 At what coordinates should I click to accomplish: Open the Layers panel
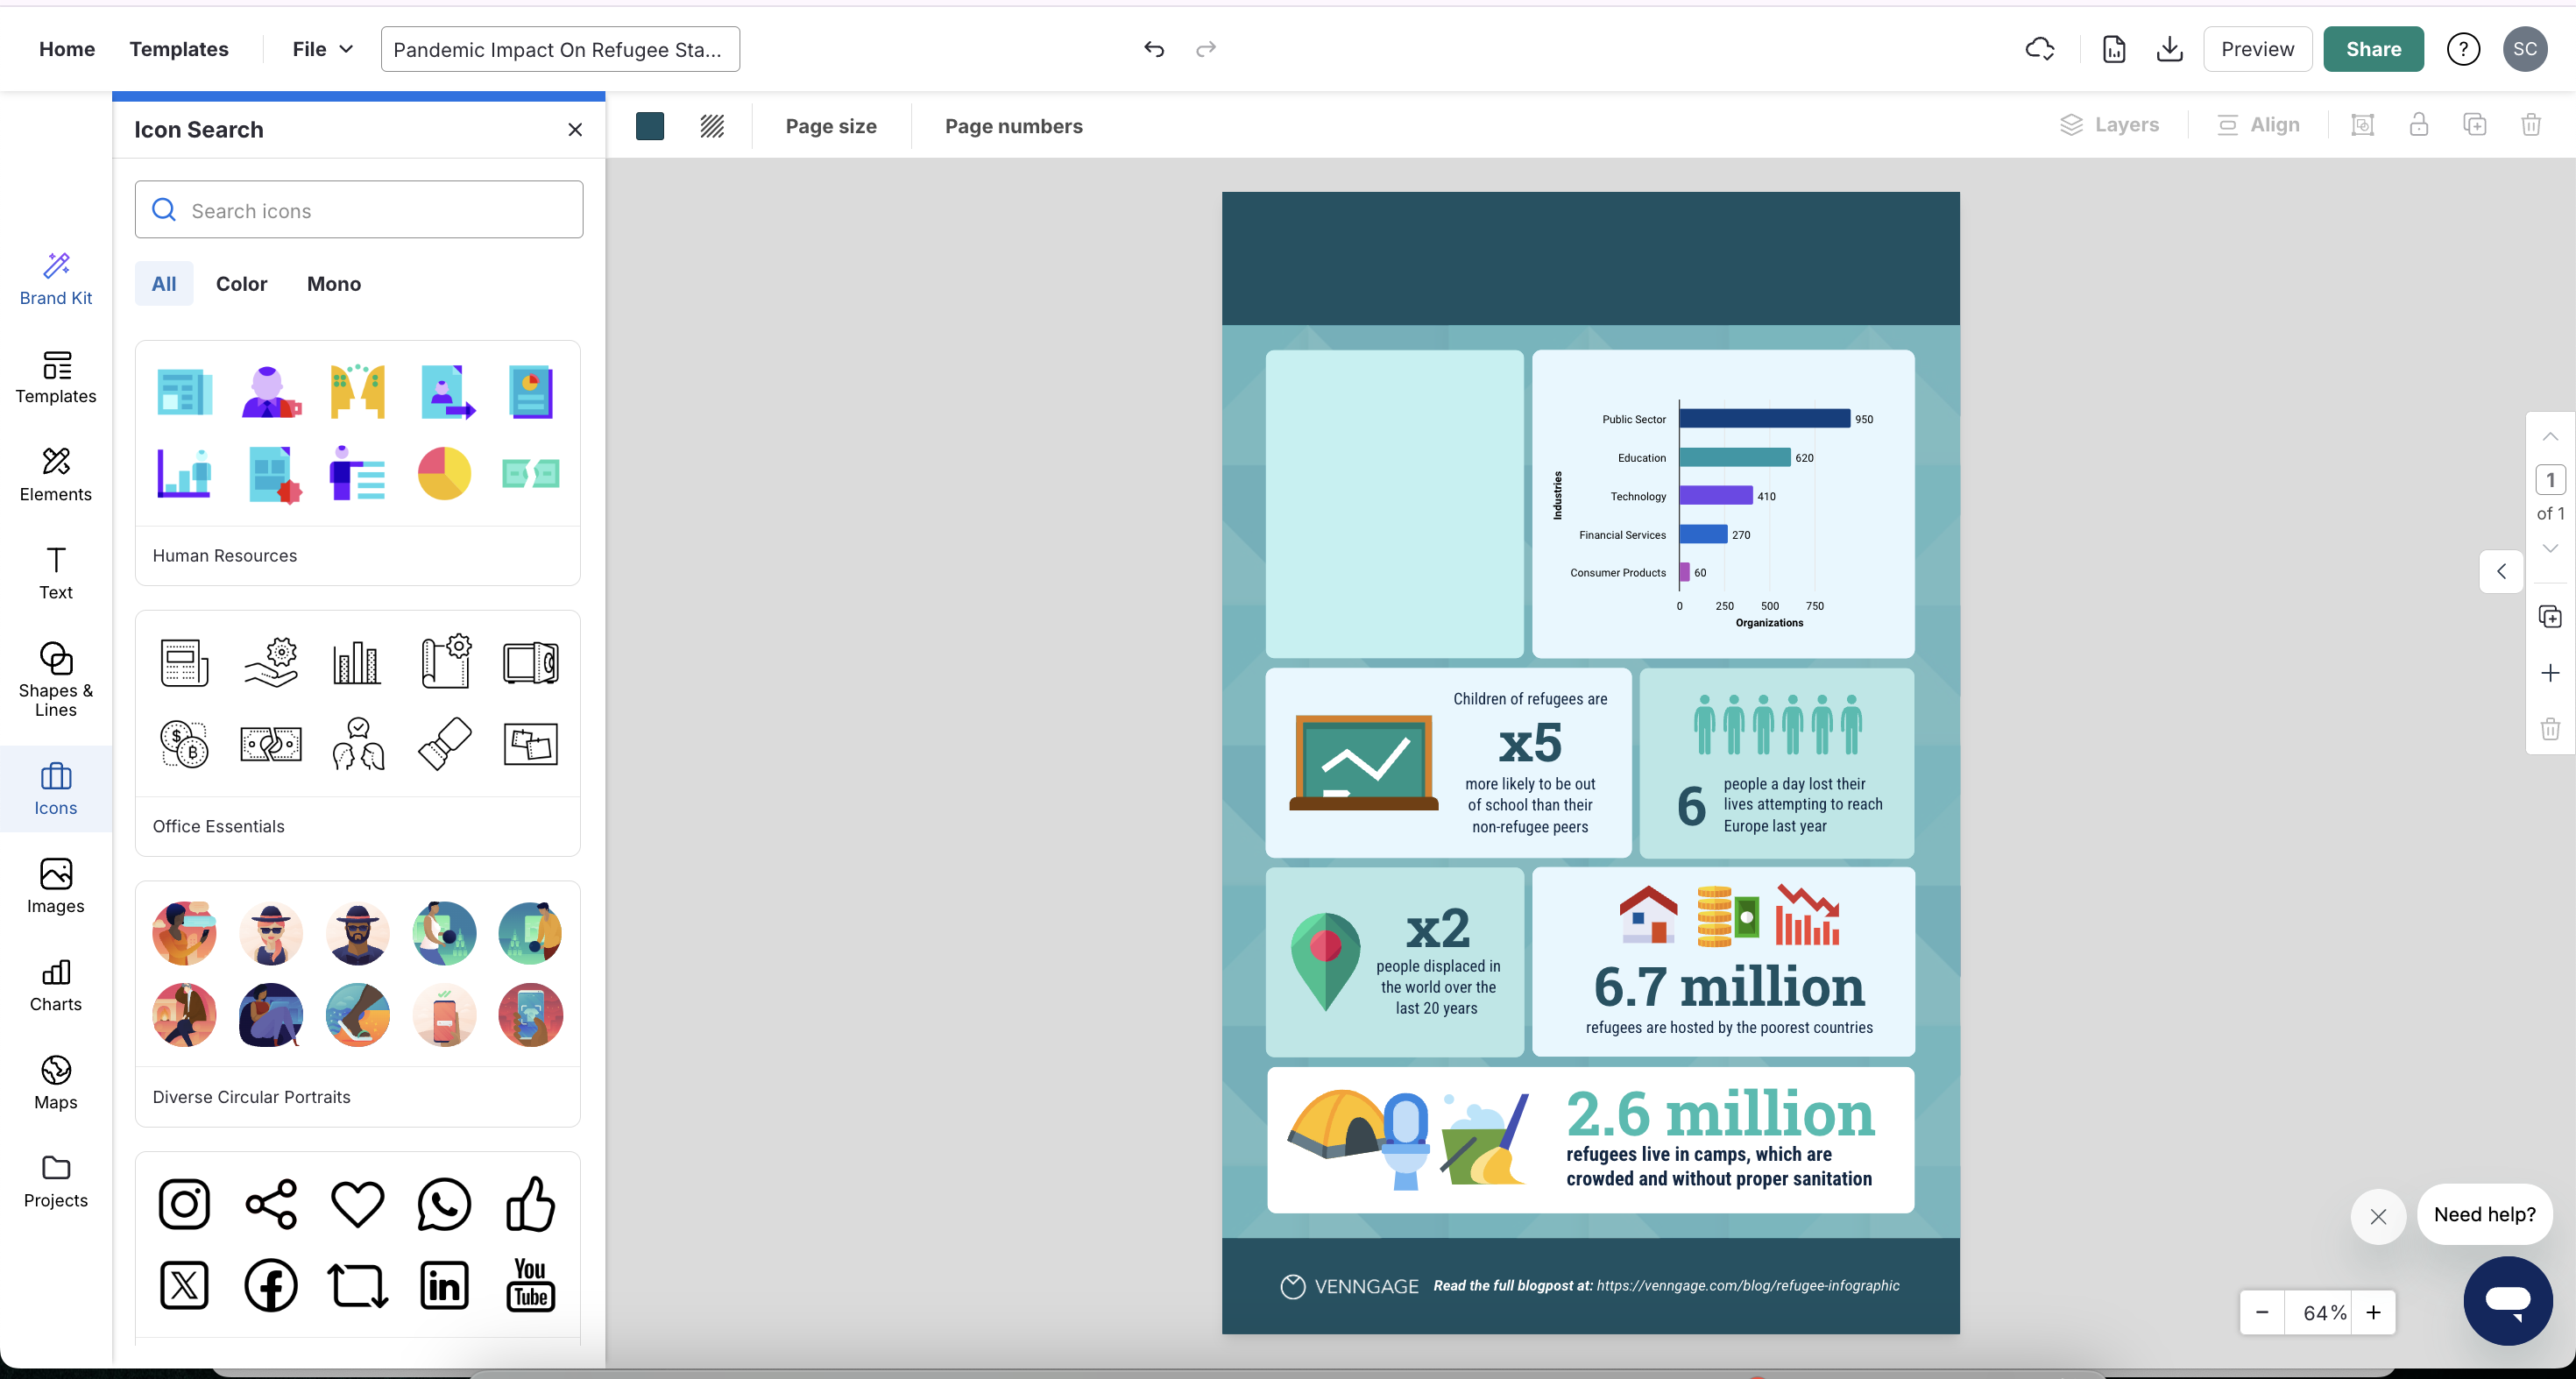click(2111, 124)
